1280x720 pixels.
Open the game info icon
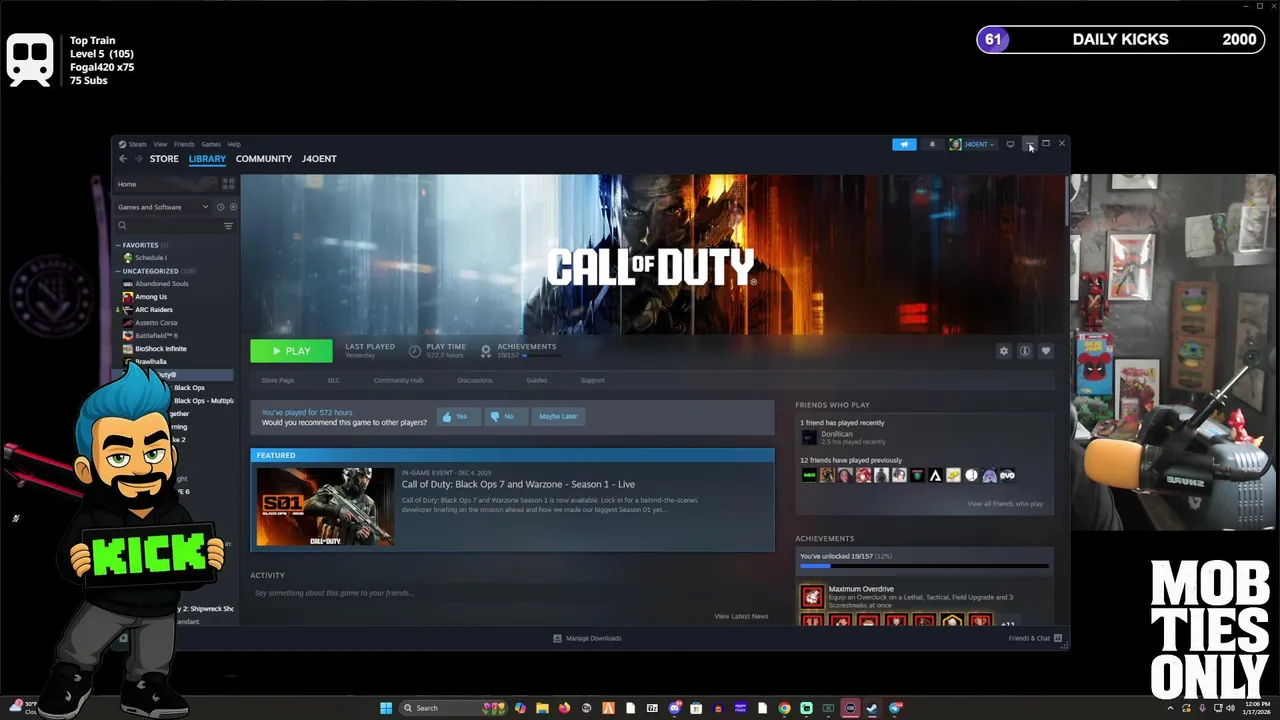(1025, 351)
